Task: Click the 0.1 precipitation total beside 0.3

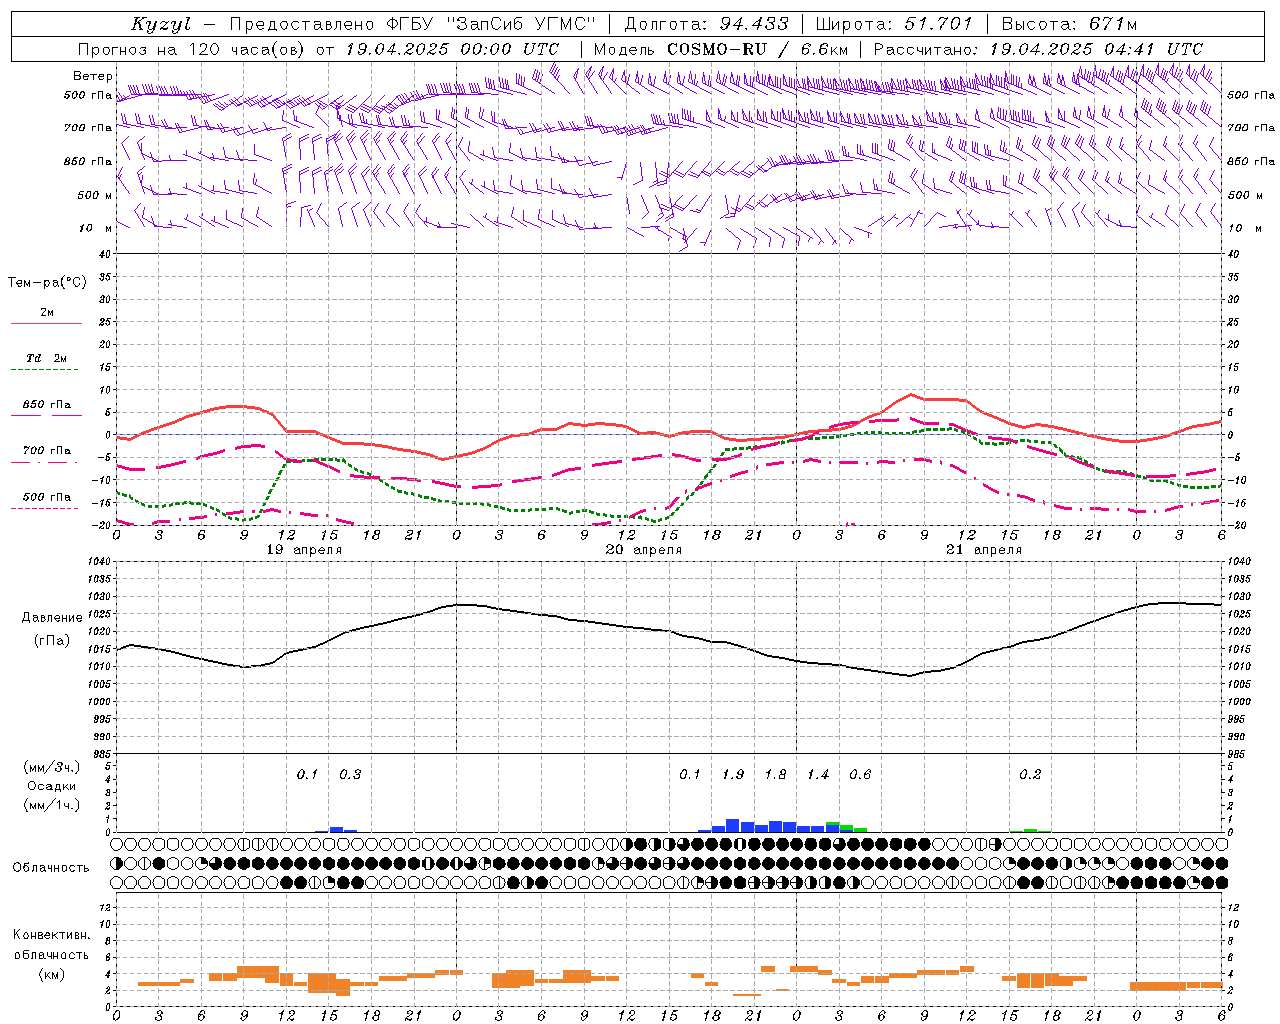Action: [x=307, y=775]
